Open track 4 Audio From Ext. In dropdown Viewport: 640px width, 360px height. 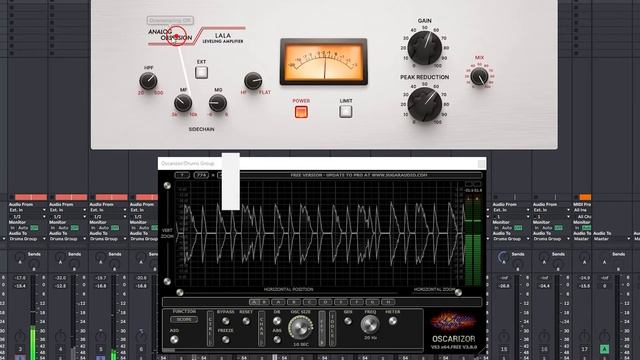[x=68, y=210]
